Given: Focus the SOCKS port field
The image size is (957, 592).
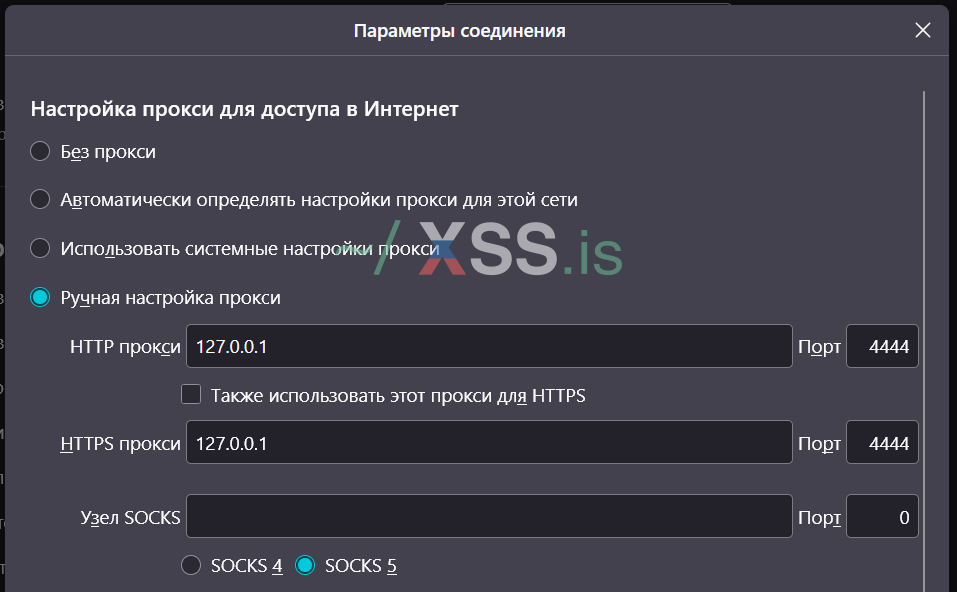Looking at the screenshot, I should [882, 517].
